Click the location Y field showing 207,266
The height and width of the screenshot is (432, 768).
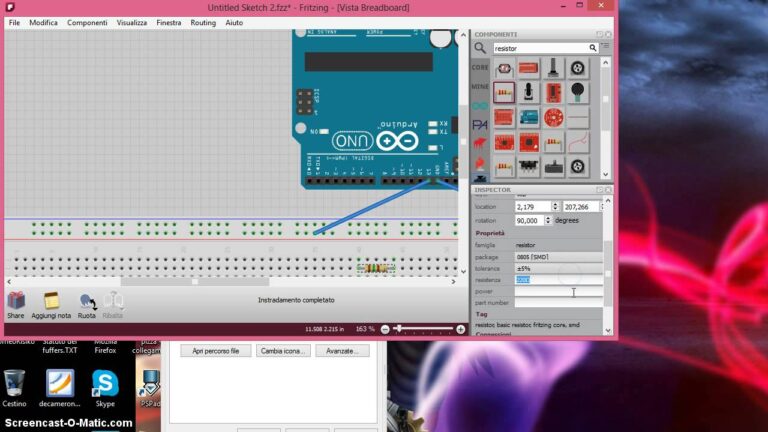tap(581, 207)
